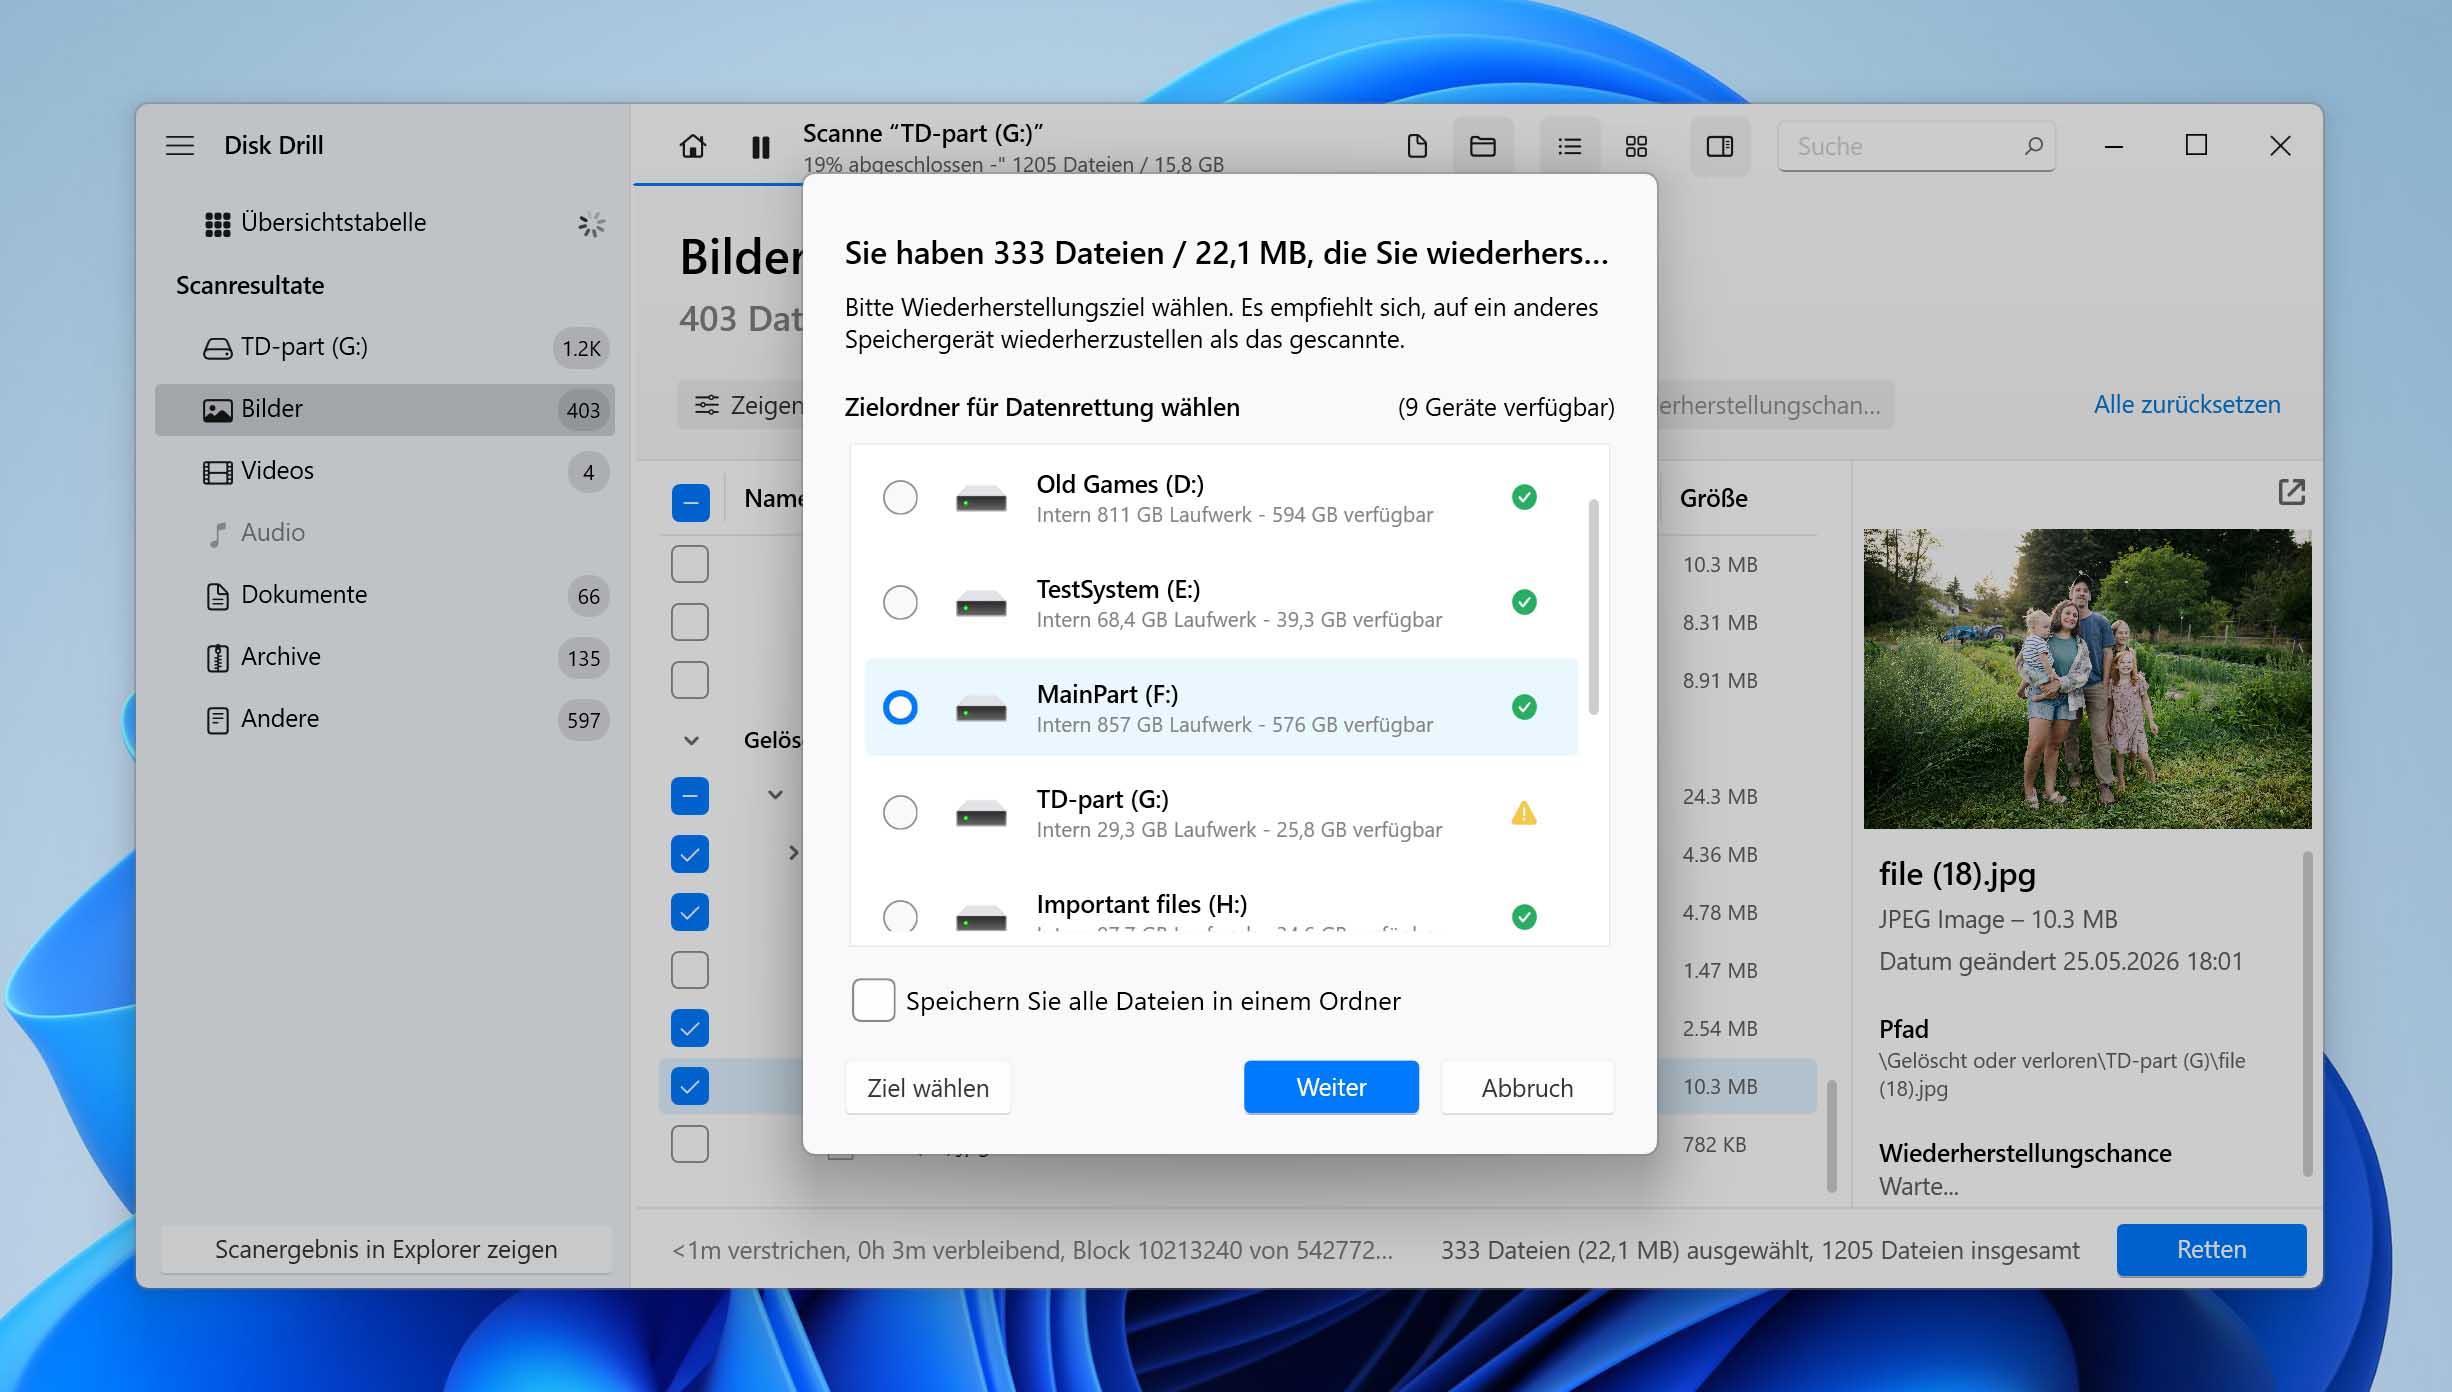This screenshot has height=1392, width=2452.
Task: Open the Dokumente category in the sidebar
Action: pos(385,595)
